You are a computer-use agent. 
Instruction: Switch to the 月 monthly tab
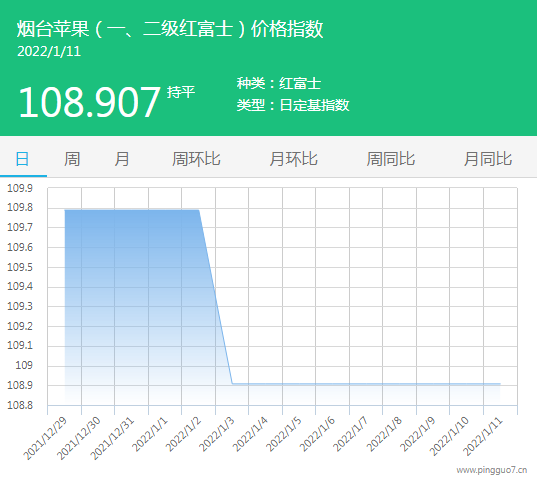[122, 159]
